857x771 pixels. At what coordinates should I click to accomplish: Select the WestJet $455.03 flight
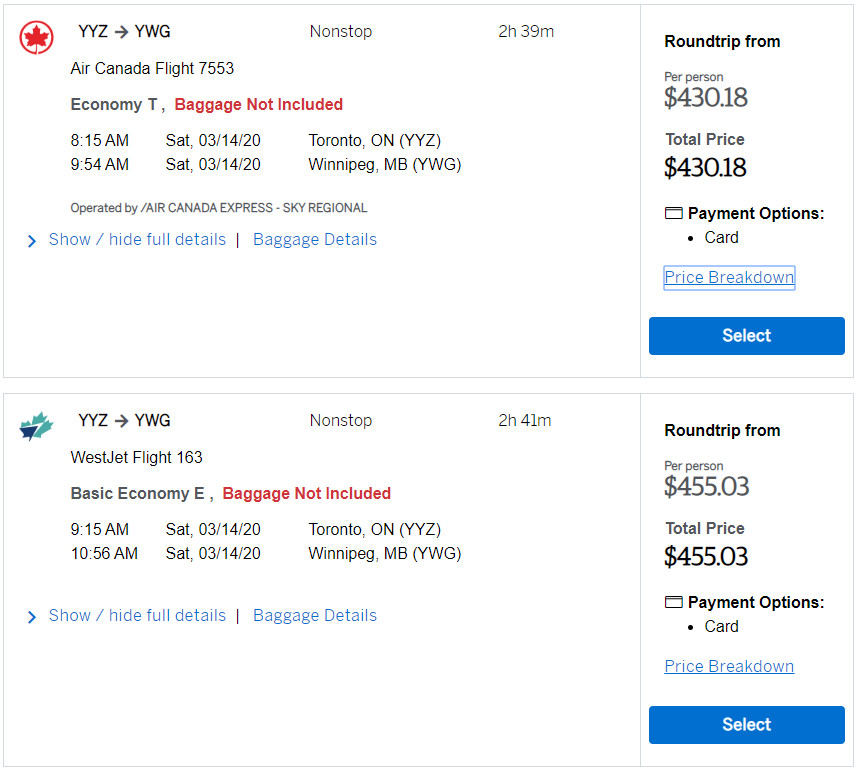click(746, 725)
